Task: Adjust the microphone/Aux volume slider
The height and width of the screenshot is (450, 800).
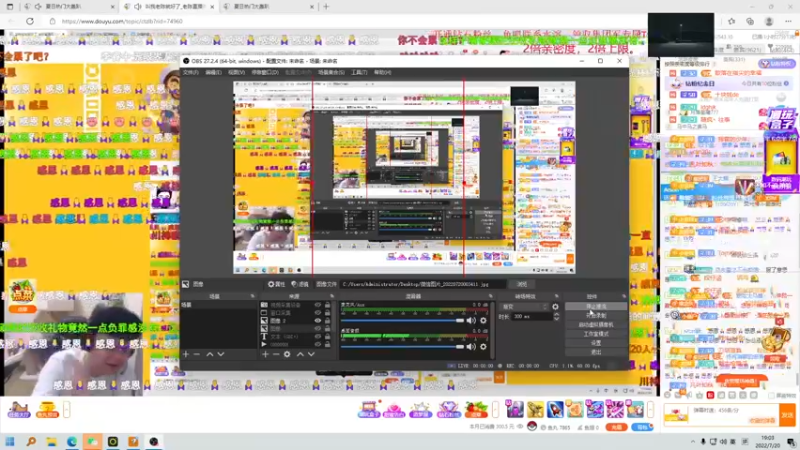Action: tap(402, 320)
